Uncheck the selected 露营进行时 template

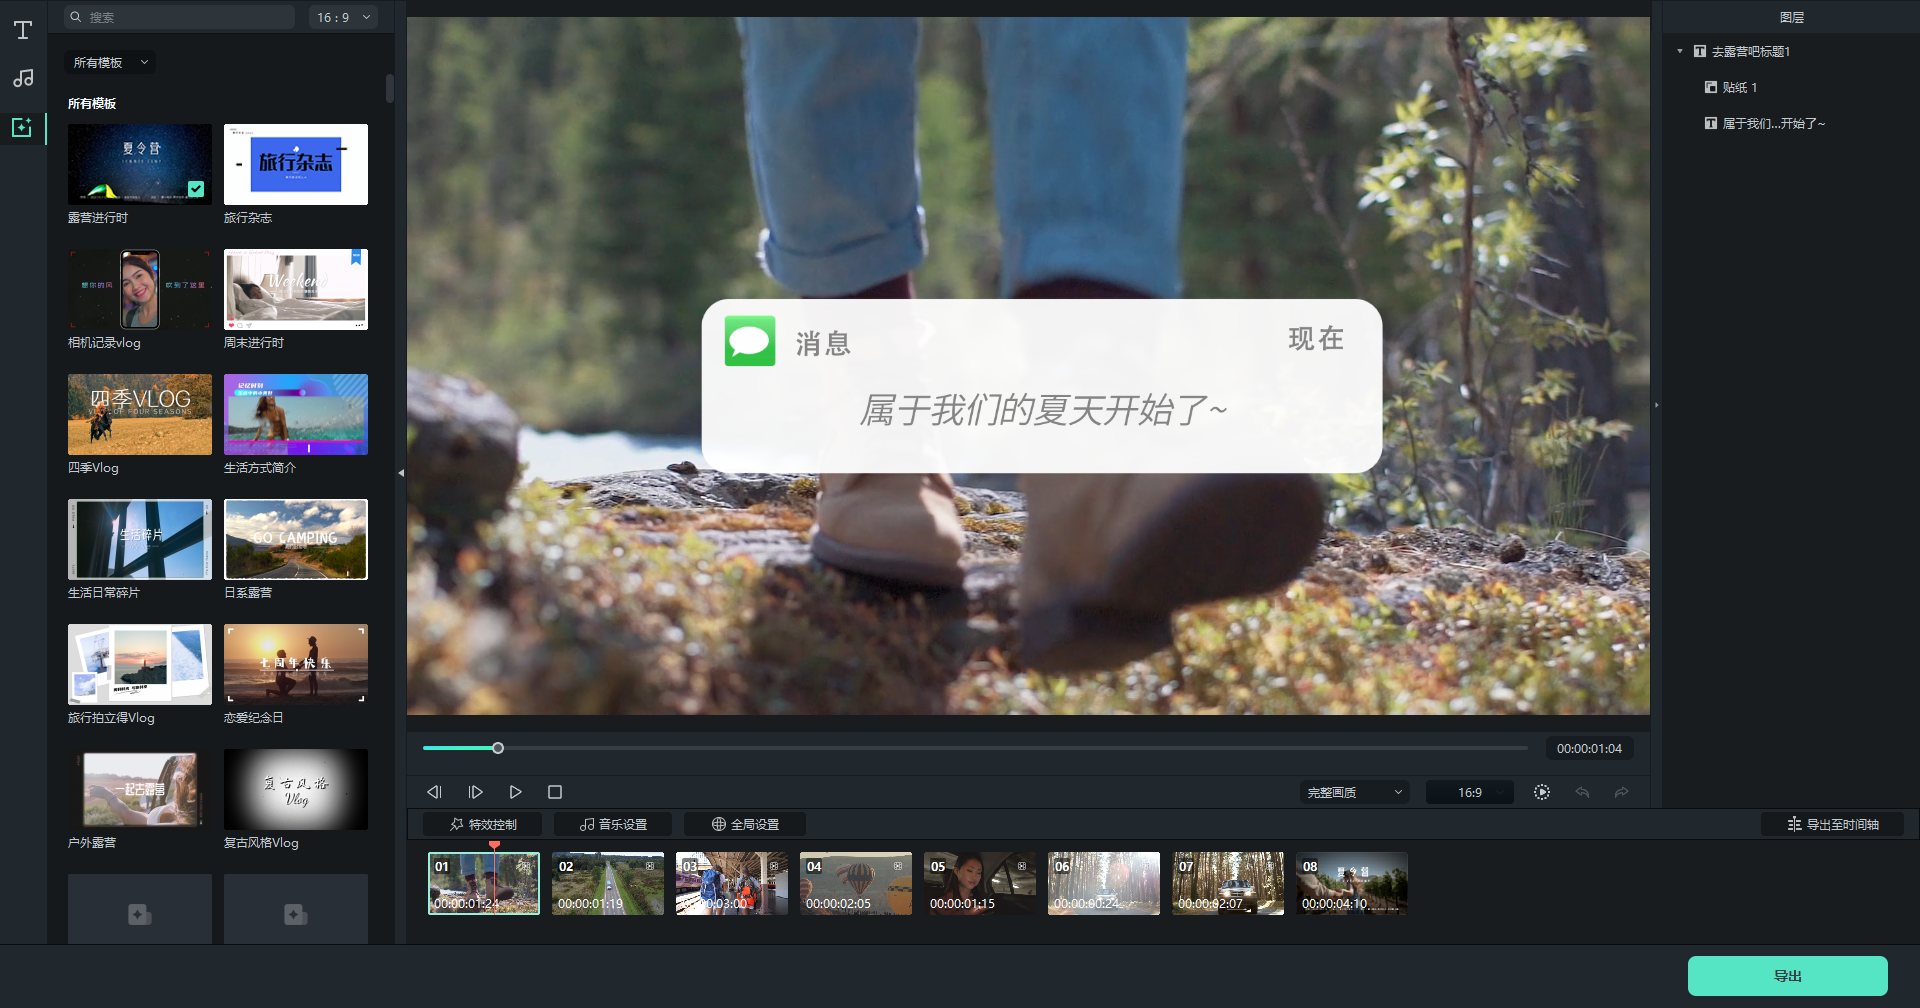pyautogui.click(x=196, y=188)
